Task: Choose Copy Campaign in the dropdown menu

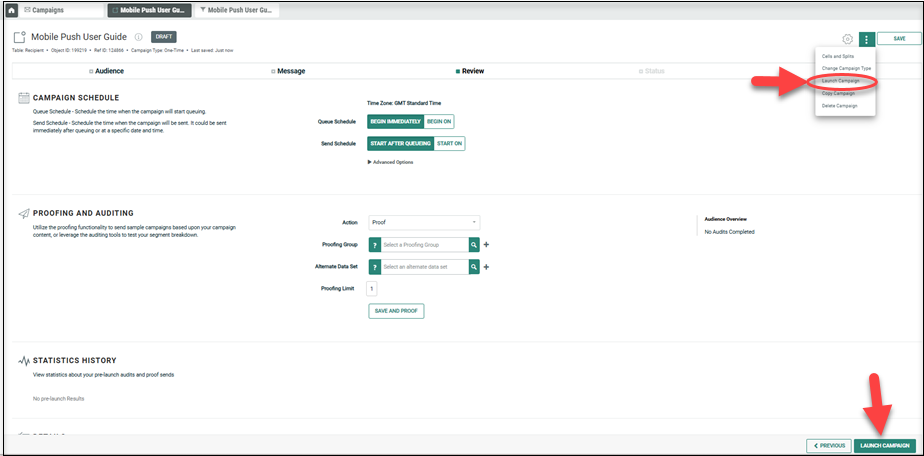Action: pos(838,93)
